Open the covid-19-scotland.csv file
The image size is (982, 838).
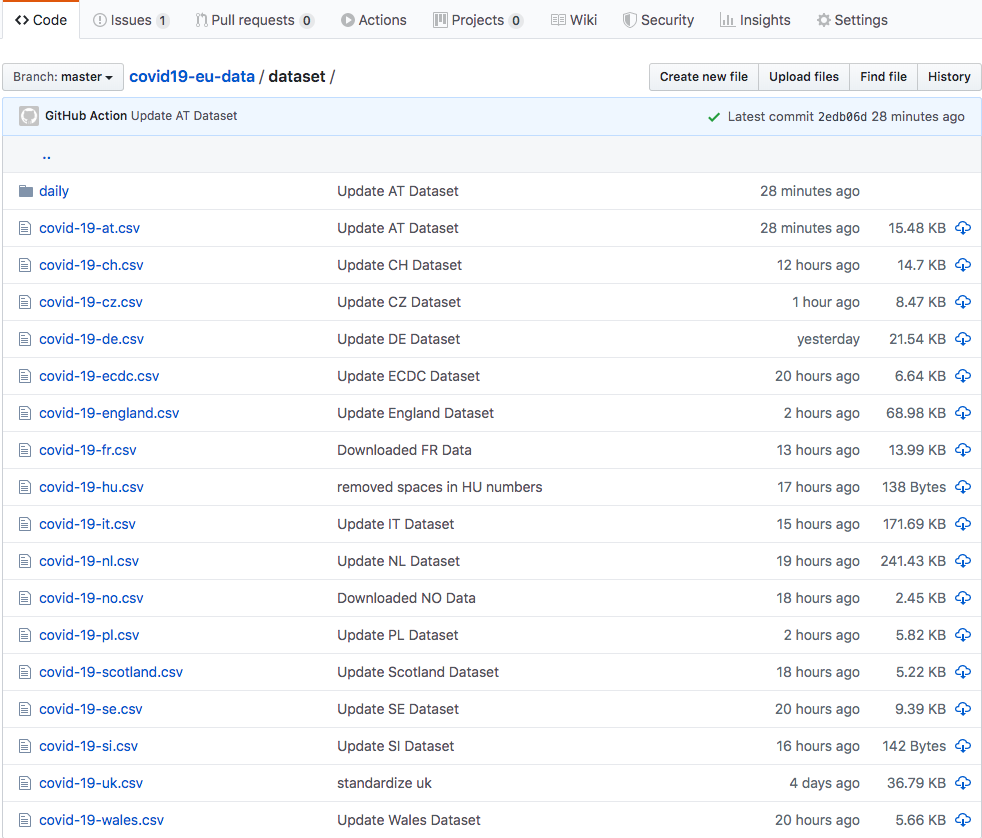111,671
